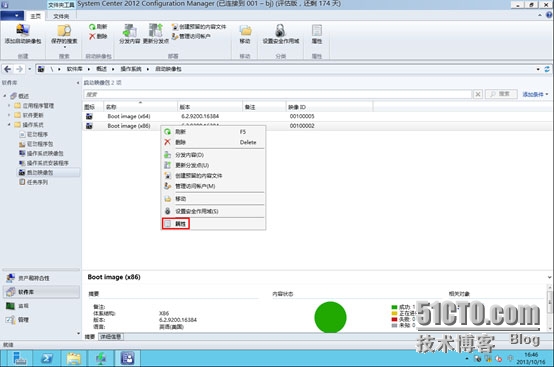
Task: Select the Drivers (驱动程序) tree item
Action: pyautogui.click(x=34, y=134)
